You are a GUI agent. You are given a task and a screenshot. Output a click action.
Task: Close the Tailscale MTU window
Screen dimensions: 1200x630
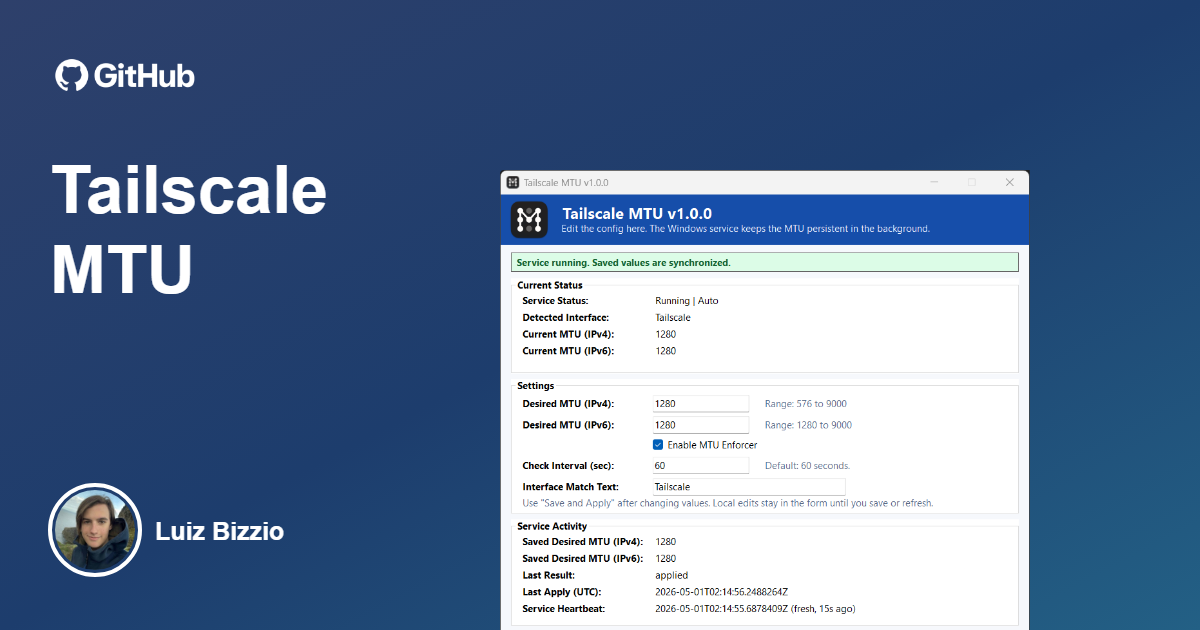(x=1010, y=183)
